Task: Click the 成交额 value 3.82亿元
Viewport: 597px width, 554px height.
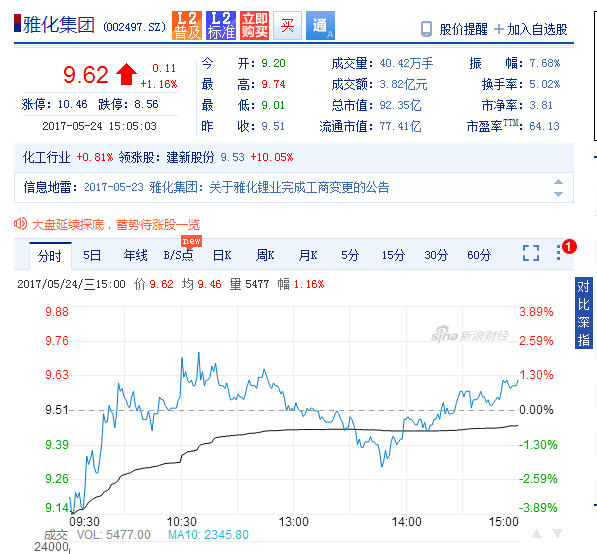Action: [x=403, y=84]
